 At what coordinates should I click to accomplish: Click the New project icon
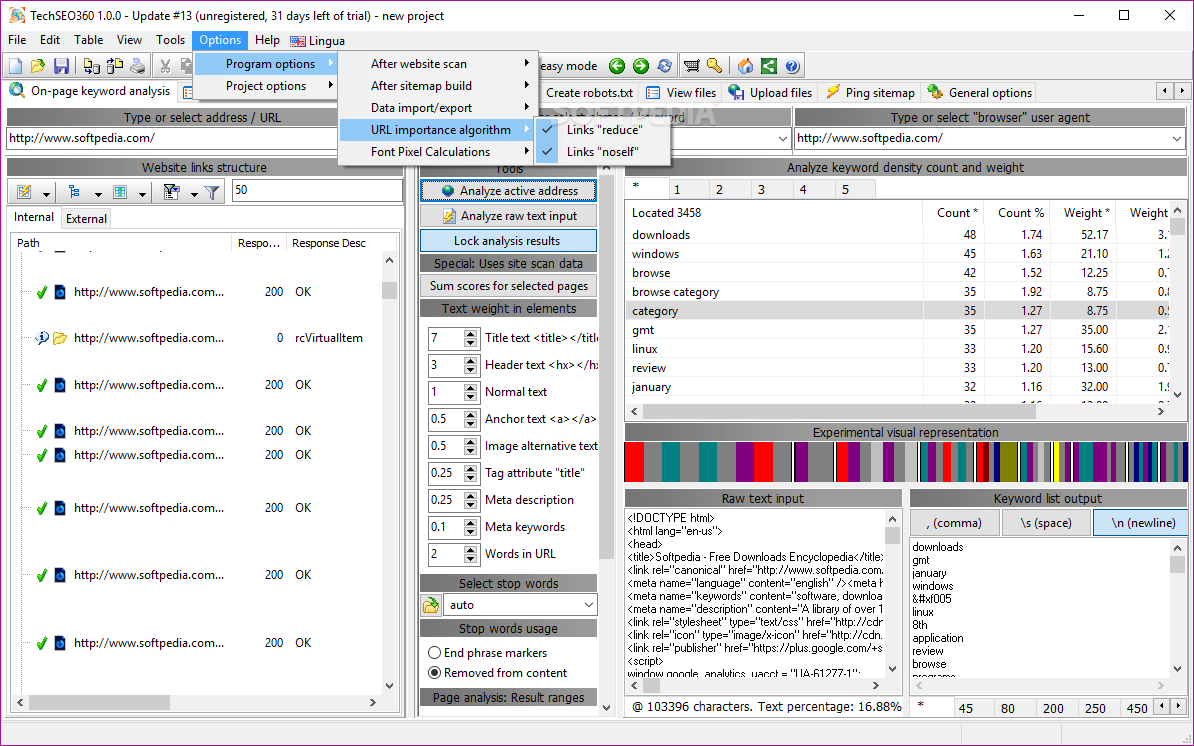click(x=15, y=66)
